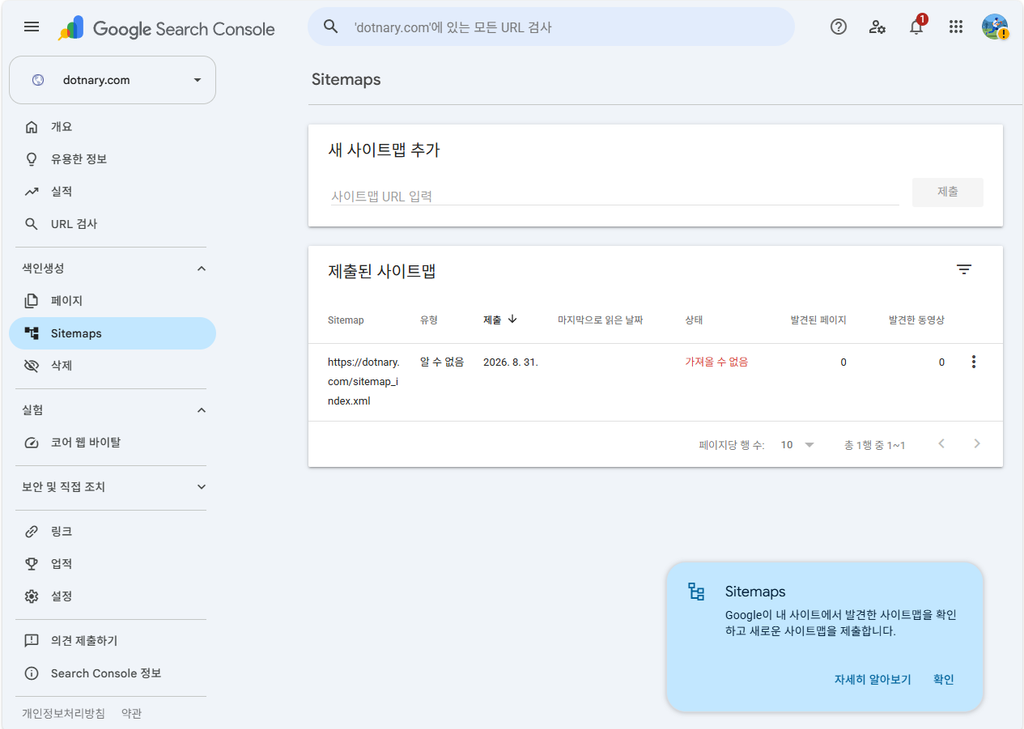This screenshot has width=1024, height=729.
Task: Focus the 사이트맵 URL 입력 field
Action: (615, 196)
